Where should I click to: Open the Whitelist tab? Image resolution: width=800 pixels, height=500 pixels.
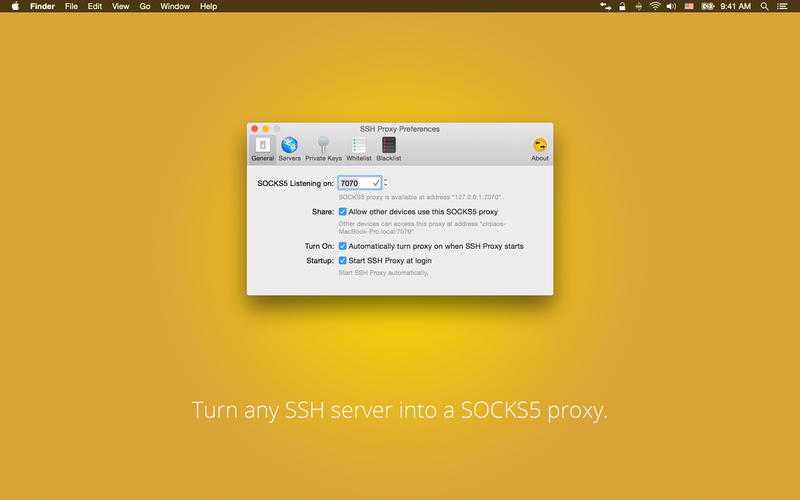coord(359,149)
